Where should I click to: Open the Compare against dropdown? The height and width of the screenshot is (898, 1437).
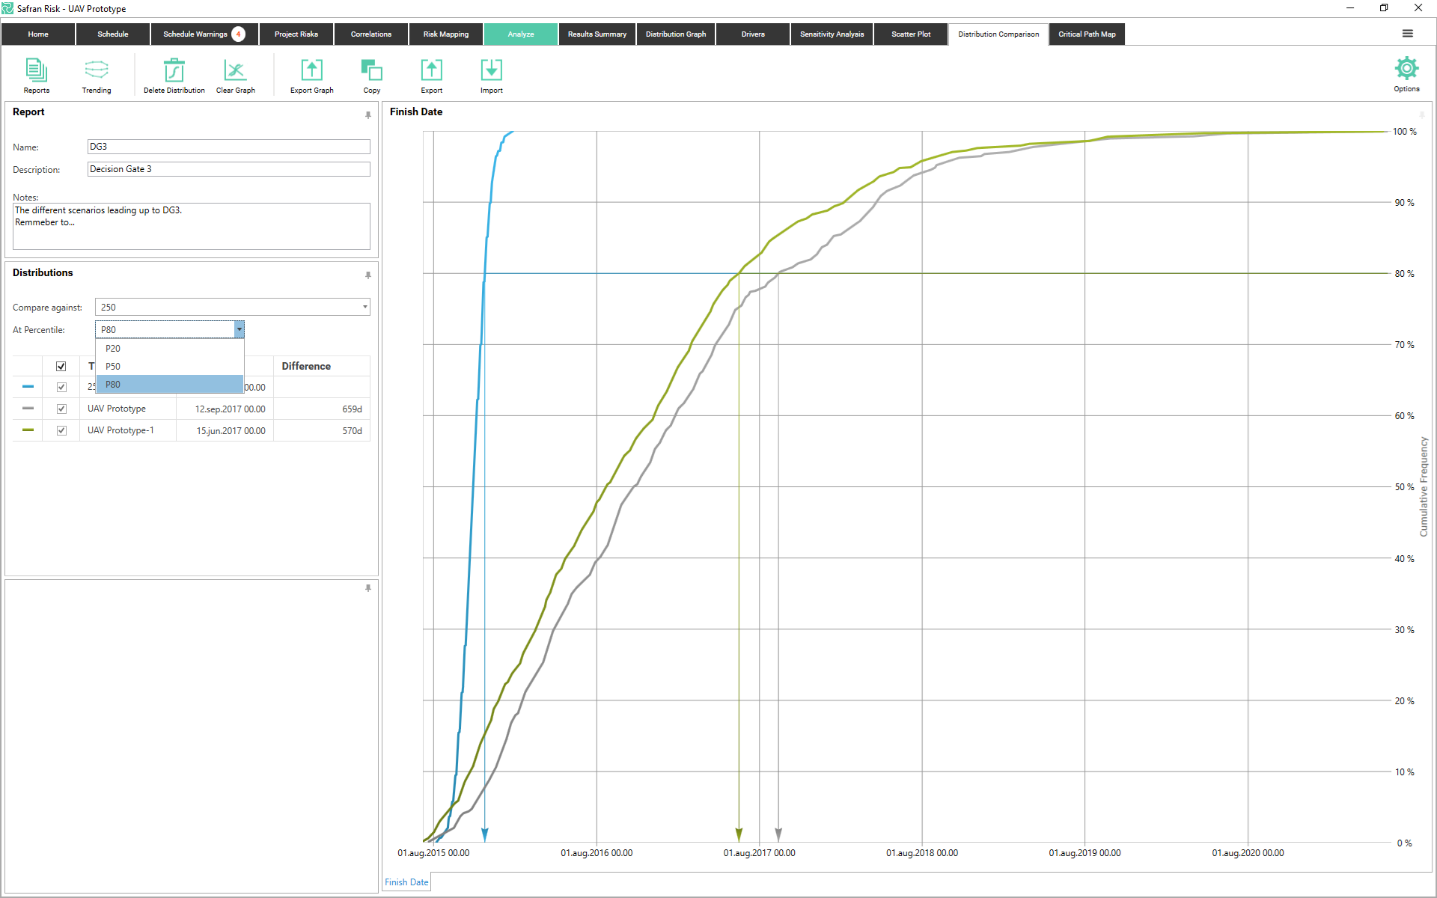point(232,307)
